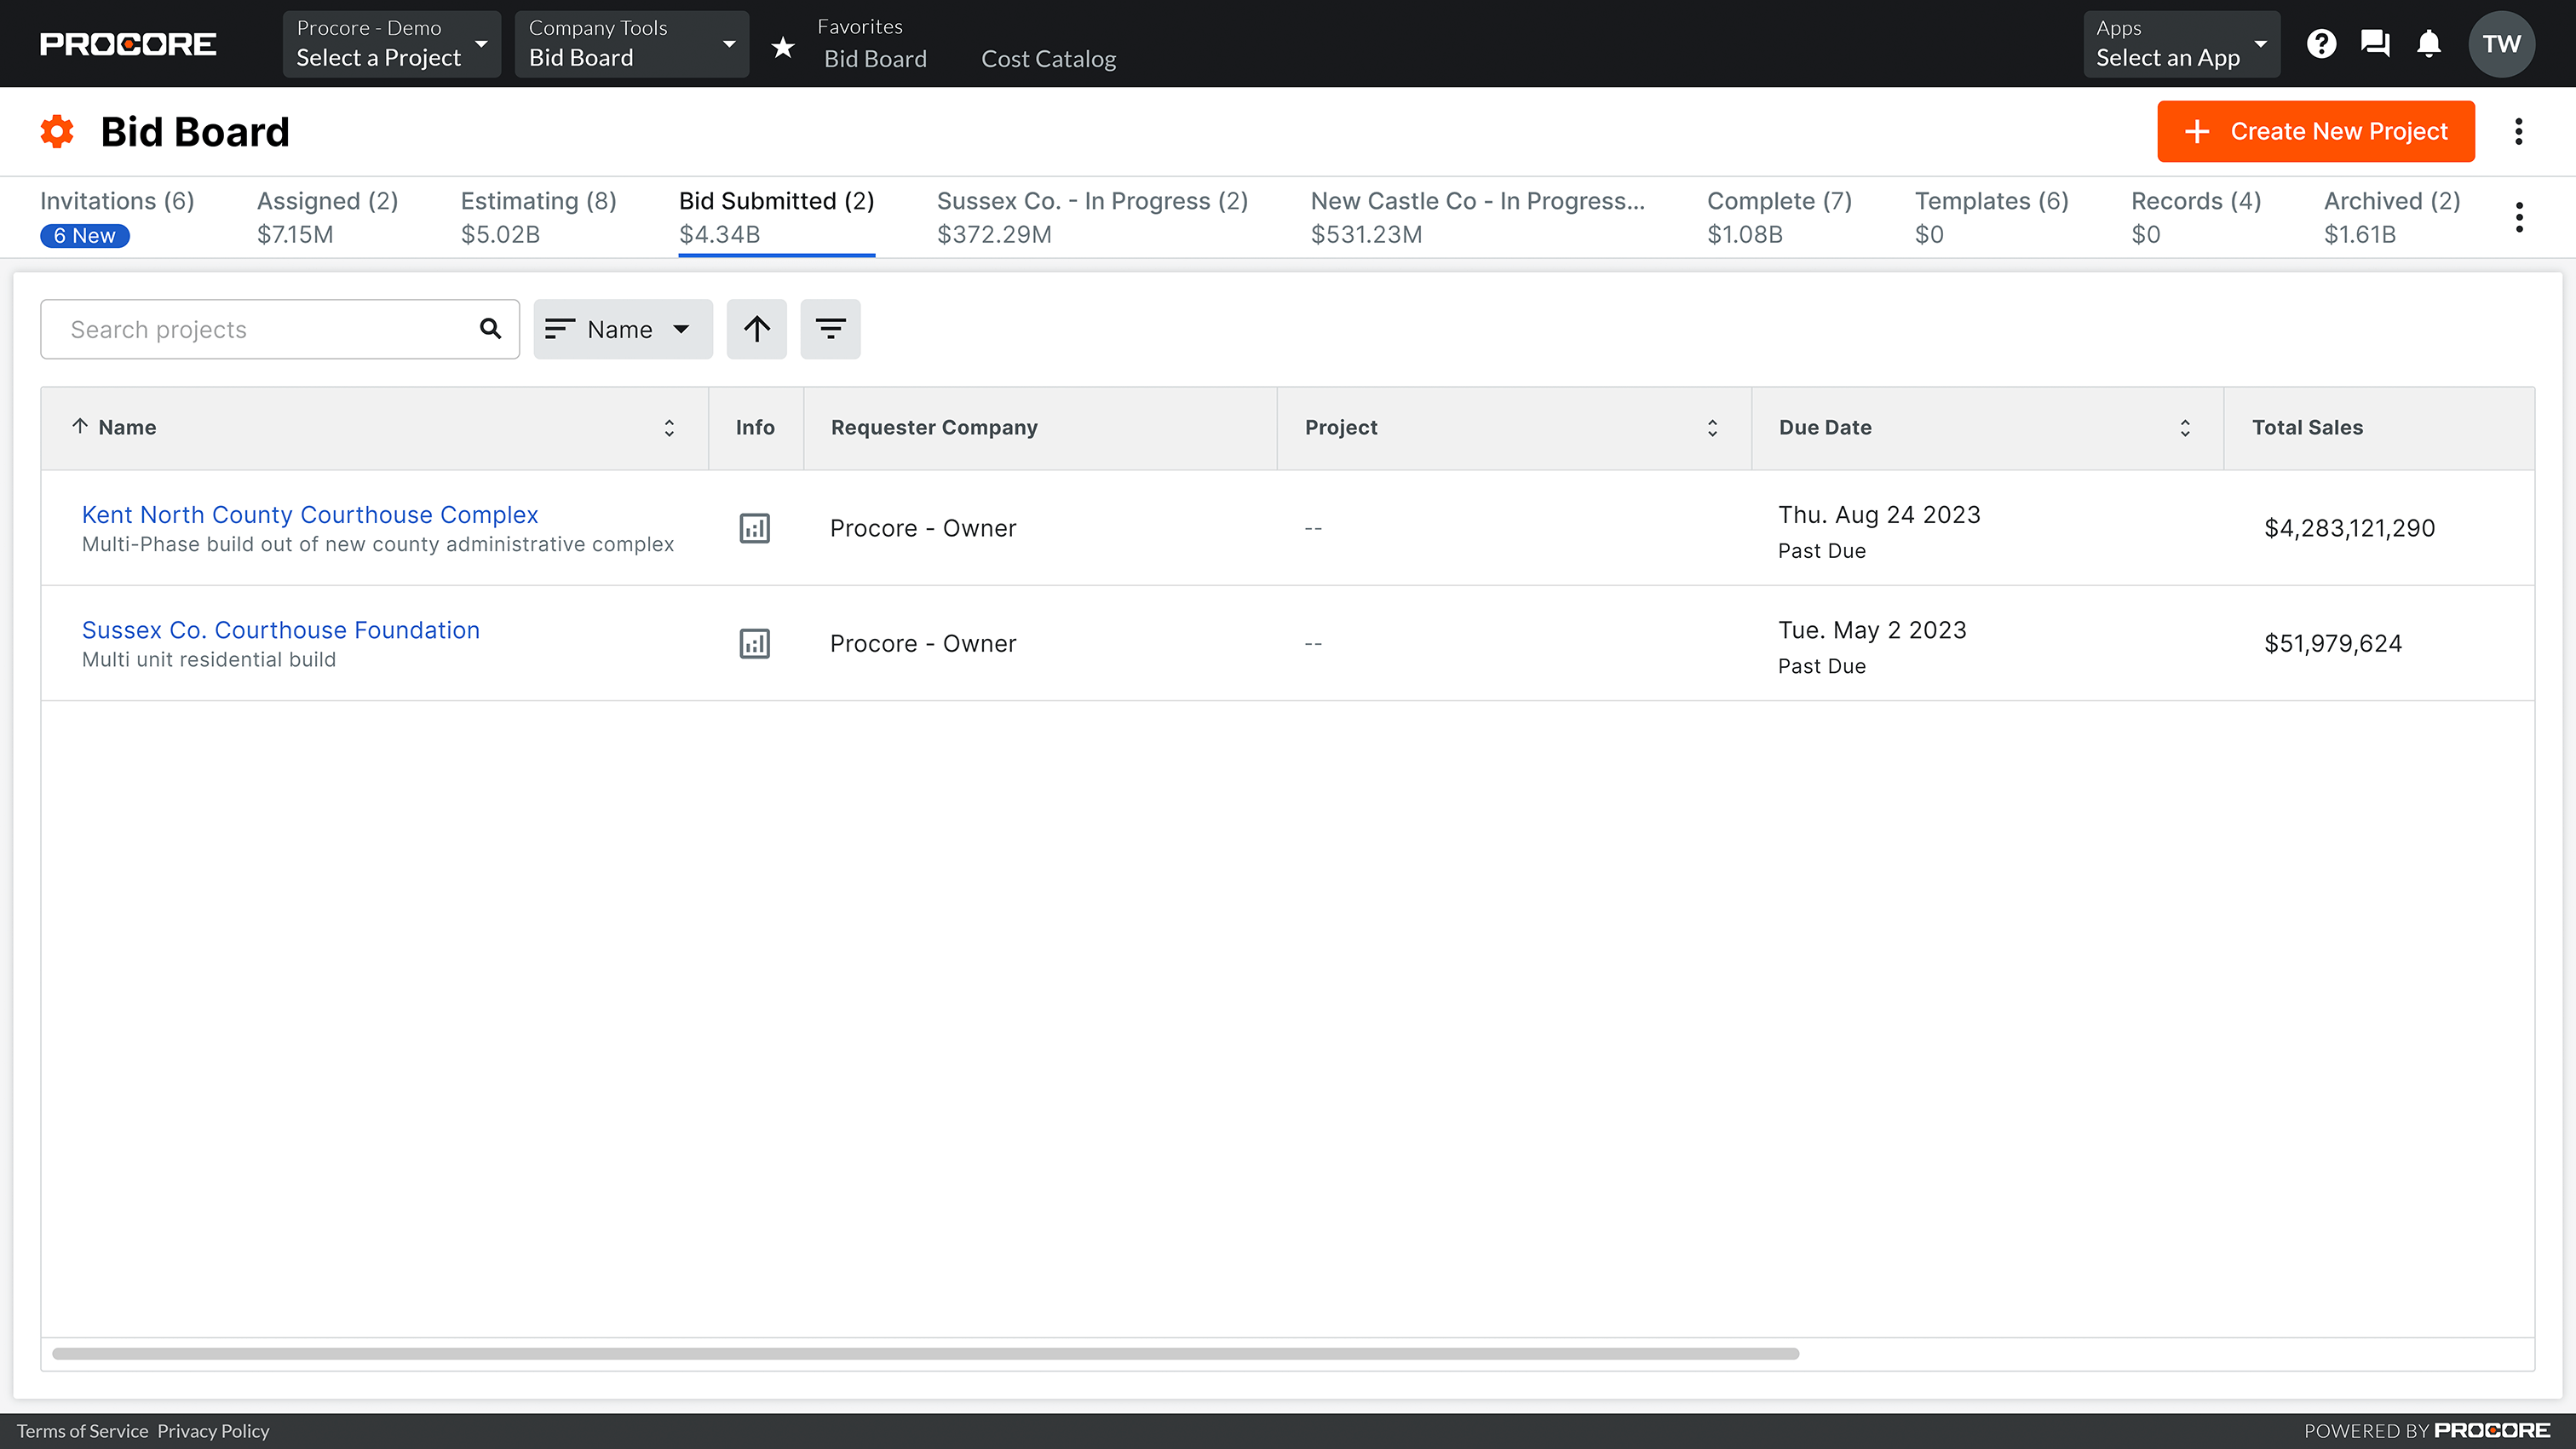Open the chat messages icon
The width and height of the screenshot is (2576, 1449).
pos(2375,43)
